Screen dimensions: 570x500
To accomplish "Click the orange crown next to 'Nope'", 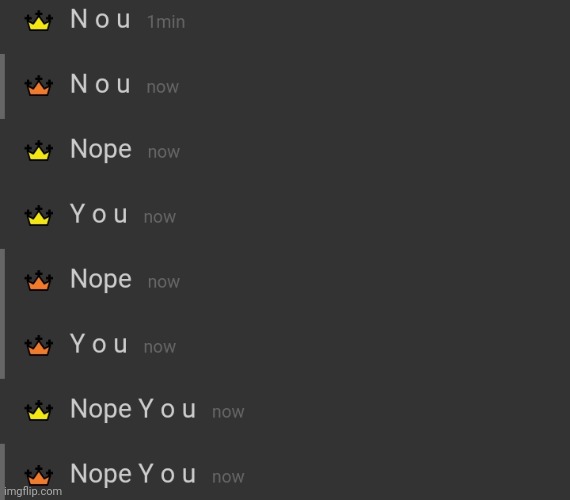I will [39, 281].
